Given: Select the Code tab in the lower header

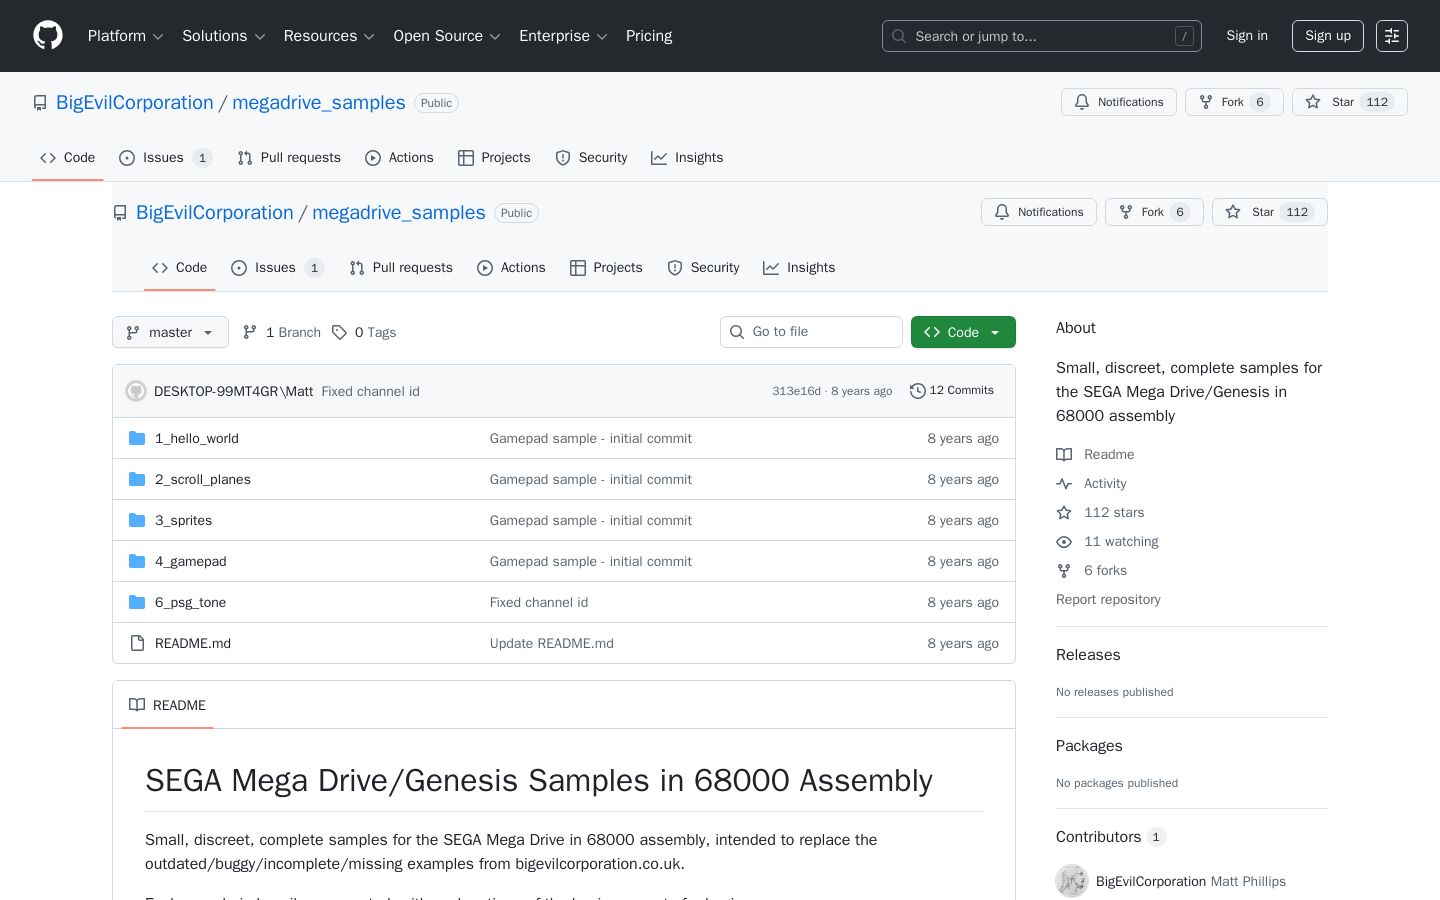Looking at the screenshot, I should point(180,268).
